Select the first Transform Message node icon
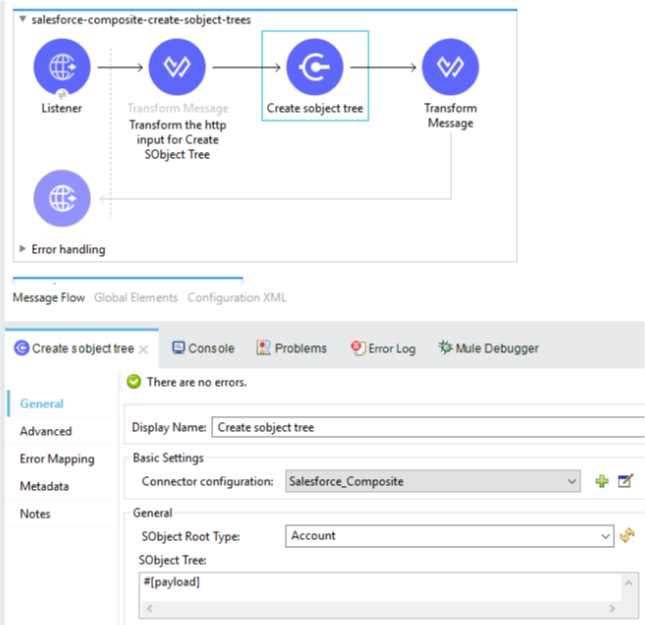The height and width of the screenshot is (625, 645). pyautogui.click(x=177, y=67)
